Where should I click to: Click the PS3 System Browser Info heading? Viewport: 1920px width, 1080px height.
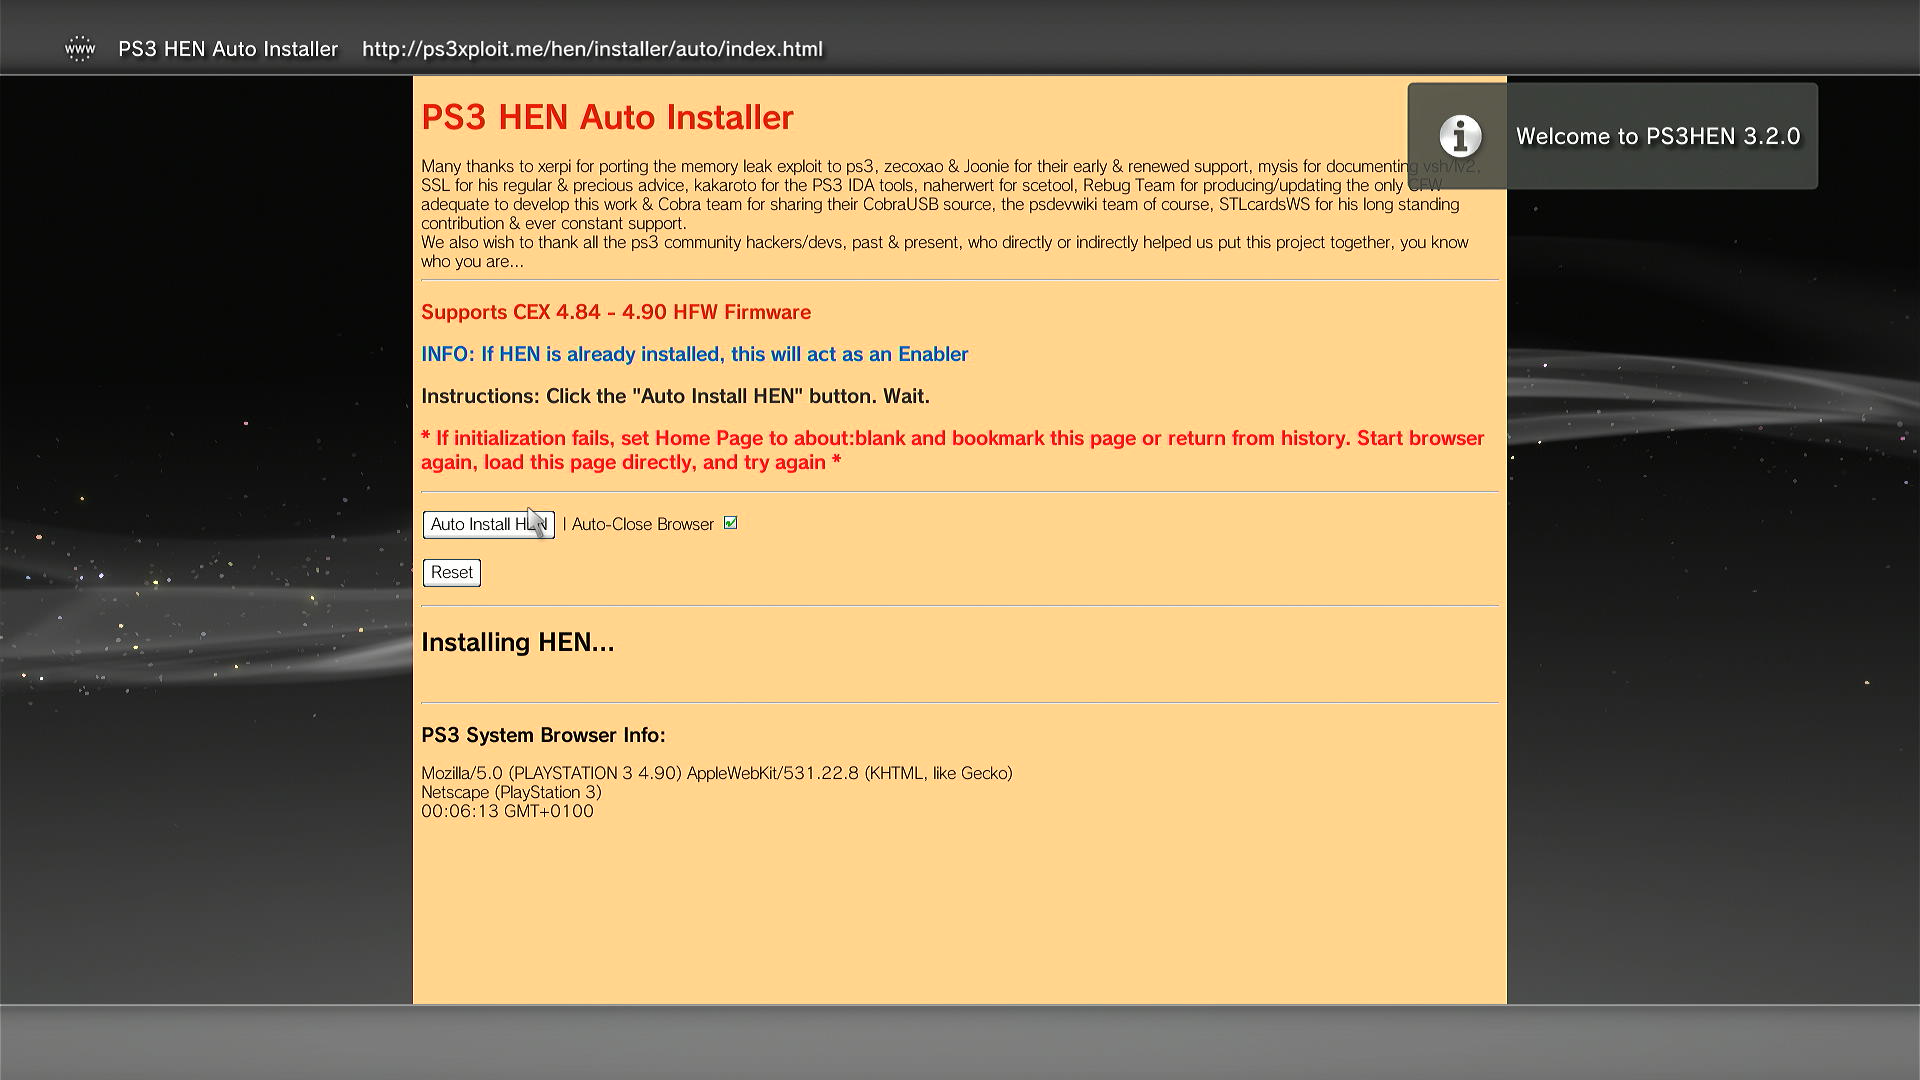tap(543, 735)
